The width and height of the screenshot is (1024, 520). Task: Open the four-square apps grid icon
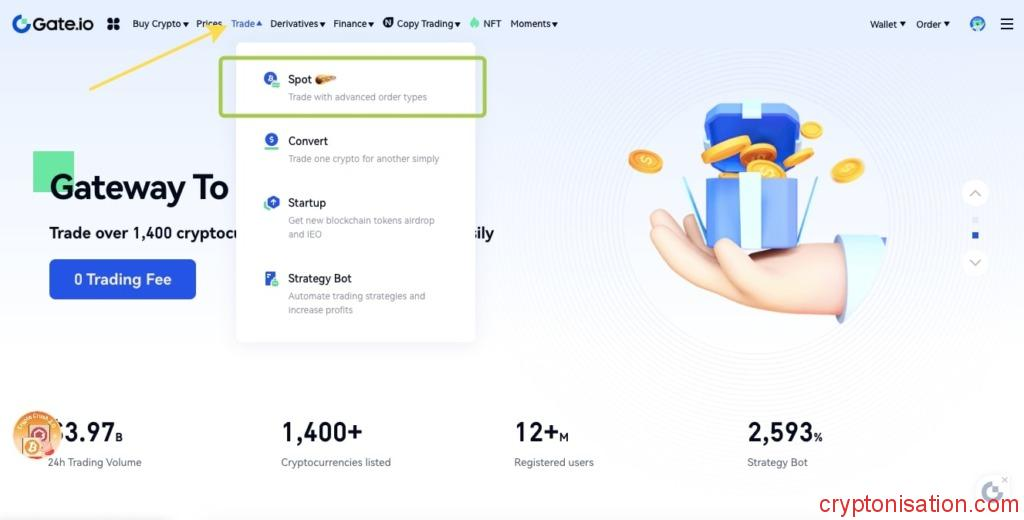[113, 24]
